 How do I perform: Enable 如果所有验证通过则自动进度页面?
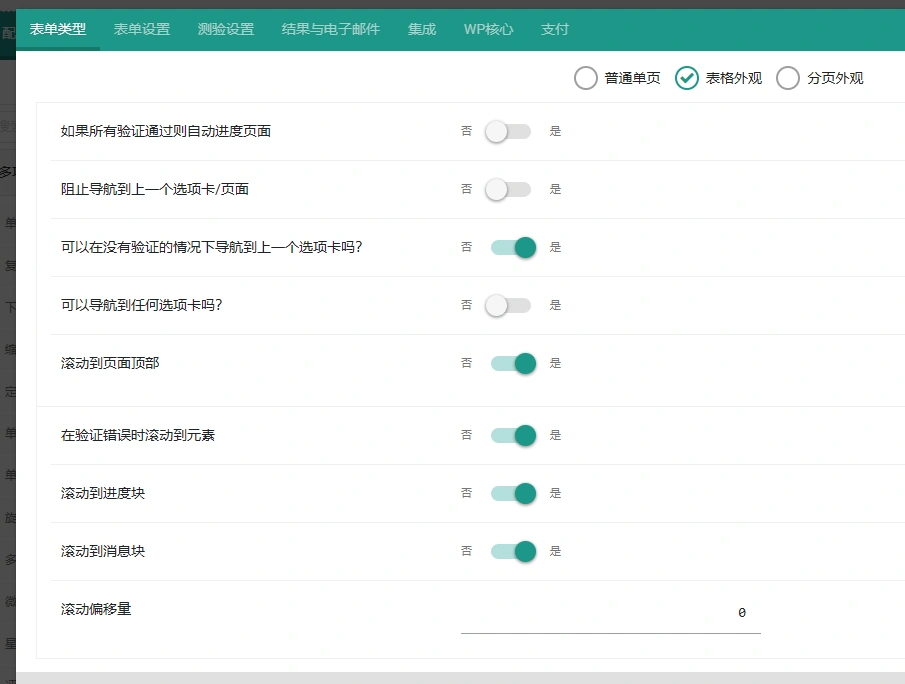[507, 131]
